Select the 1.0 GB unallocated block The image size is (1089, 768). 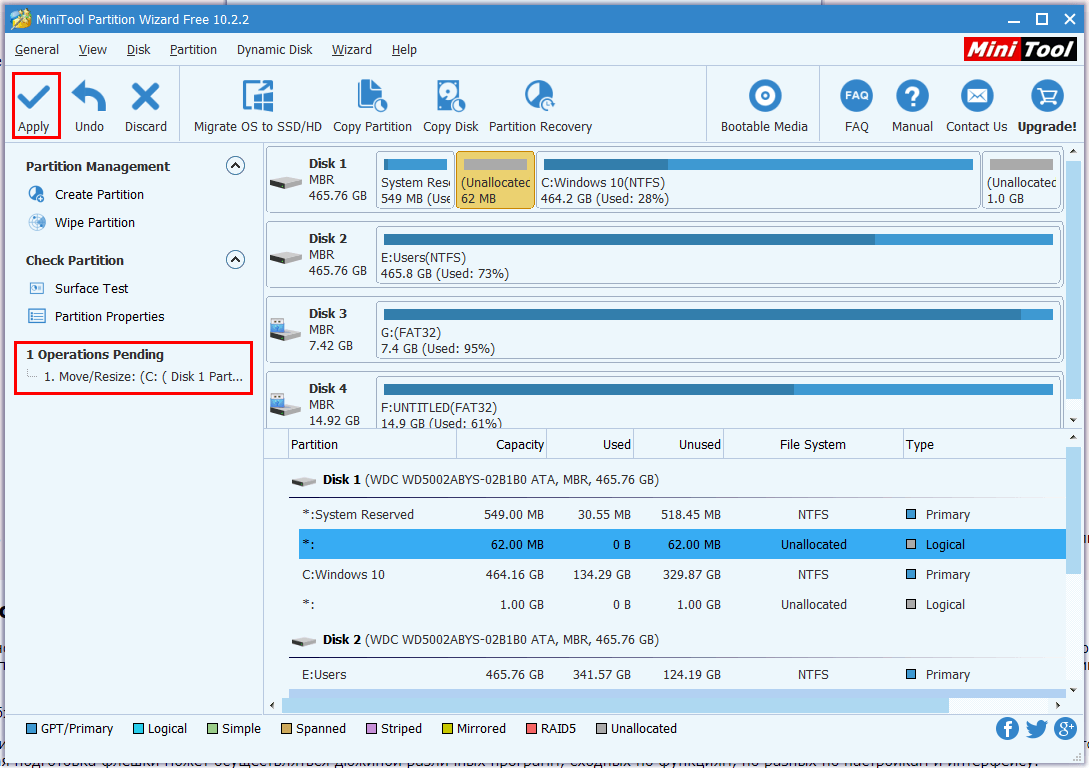pos(1022,181)
